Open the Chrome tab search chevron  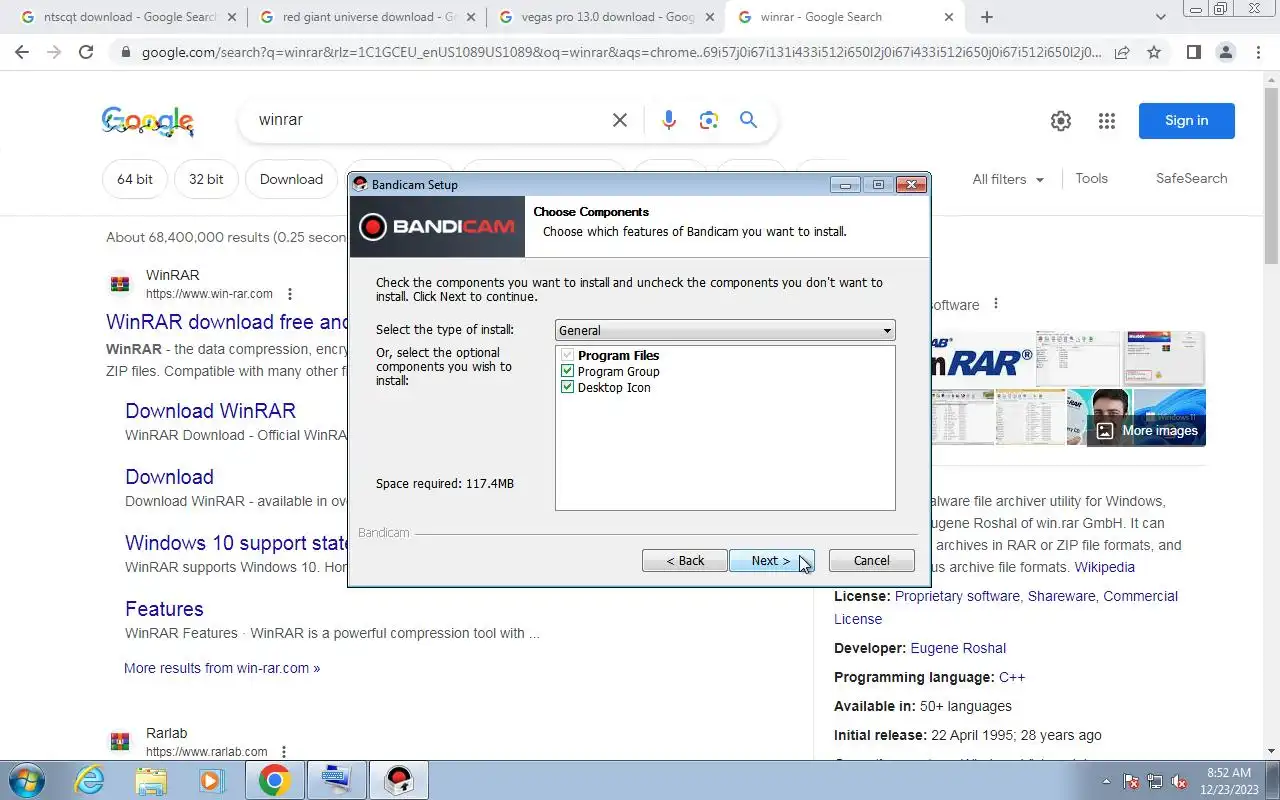(x=1160, y=17)
